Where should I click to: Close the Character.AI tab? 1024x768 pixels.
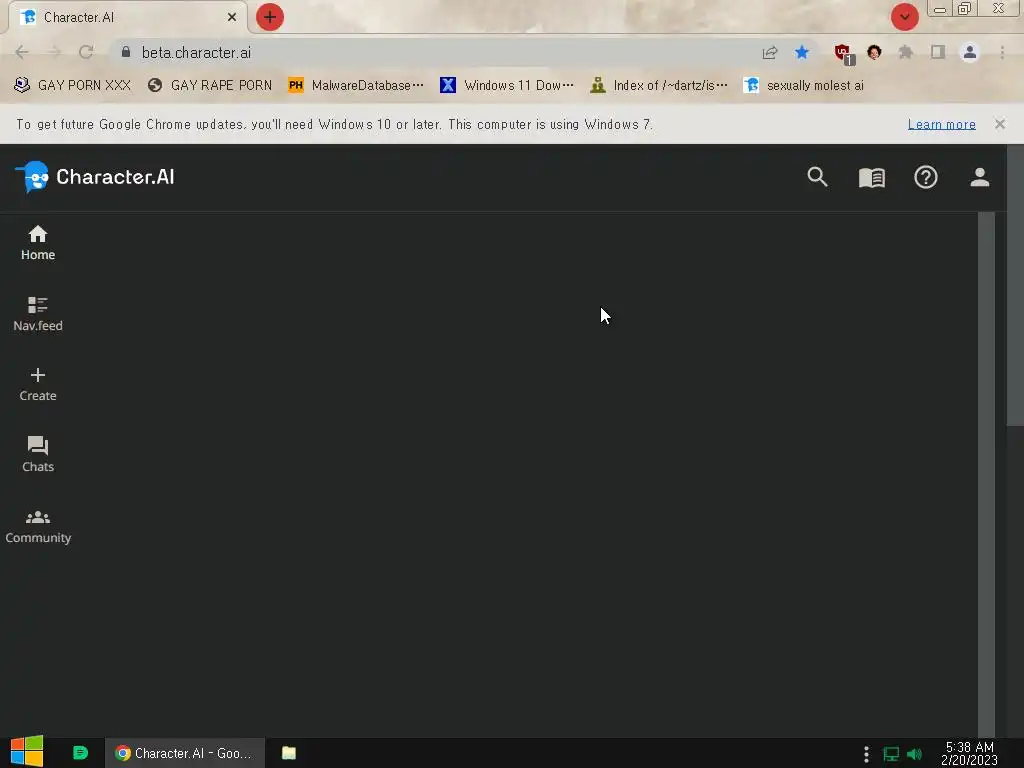(x=232, y=17)
